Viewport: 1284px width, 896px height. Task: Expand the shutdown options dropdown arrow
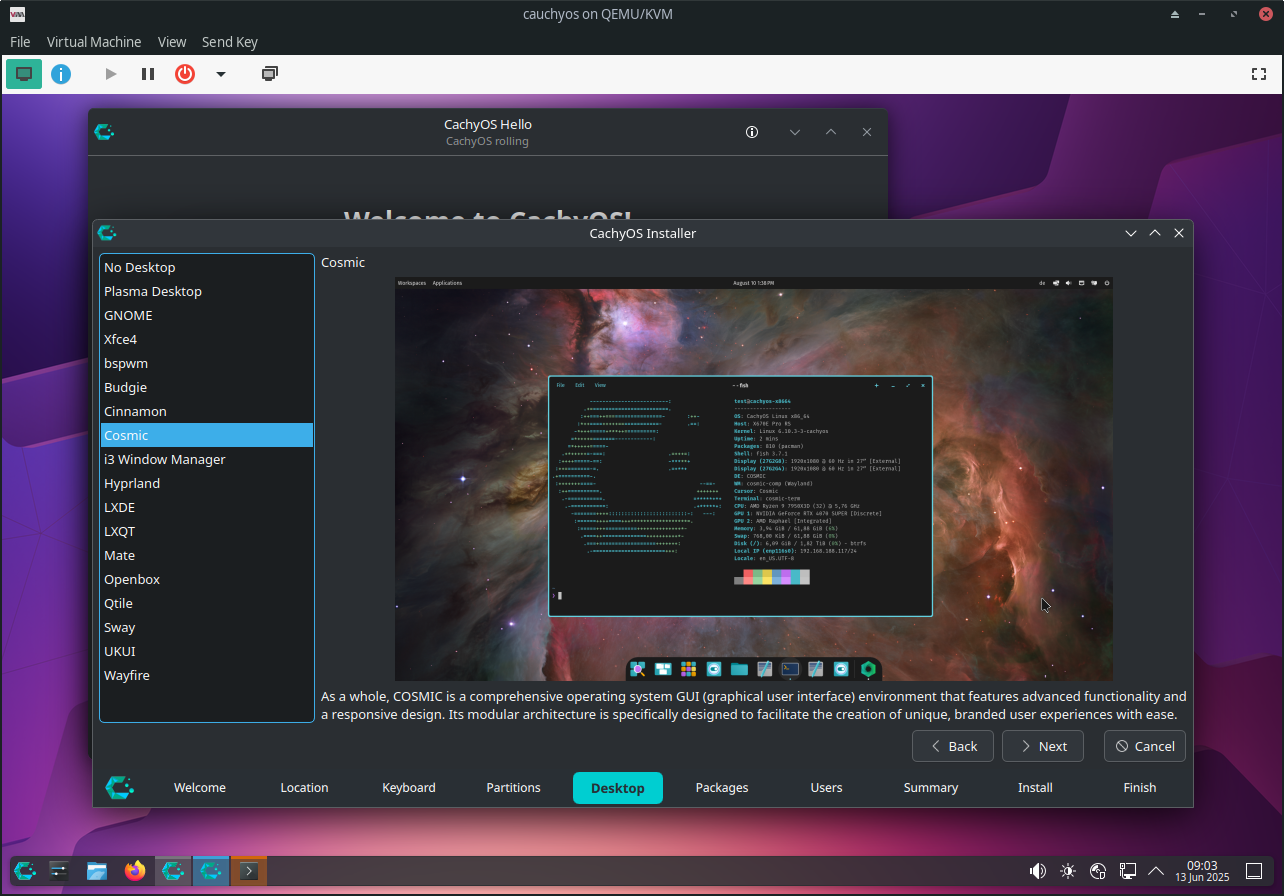[221, 74]
